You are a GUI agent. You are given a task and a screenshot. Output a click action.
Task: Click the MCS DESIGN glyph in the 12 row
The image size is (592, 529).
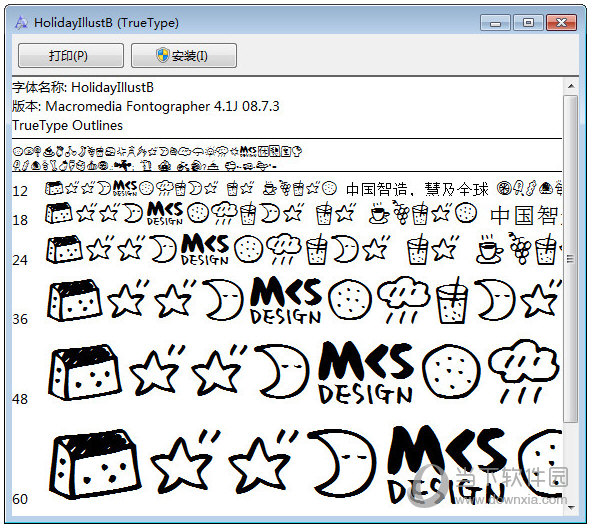coord(125,188)
